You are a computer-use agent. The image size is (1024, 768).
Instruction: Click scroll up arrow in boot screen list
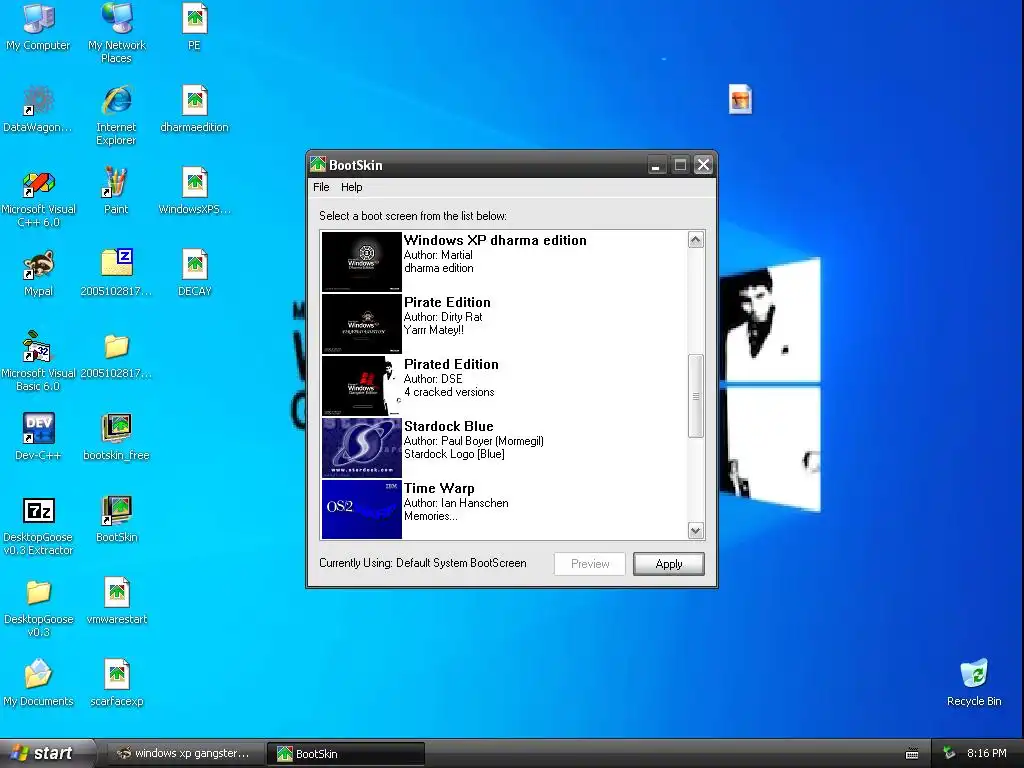click(696, 240)
